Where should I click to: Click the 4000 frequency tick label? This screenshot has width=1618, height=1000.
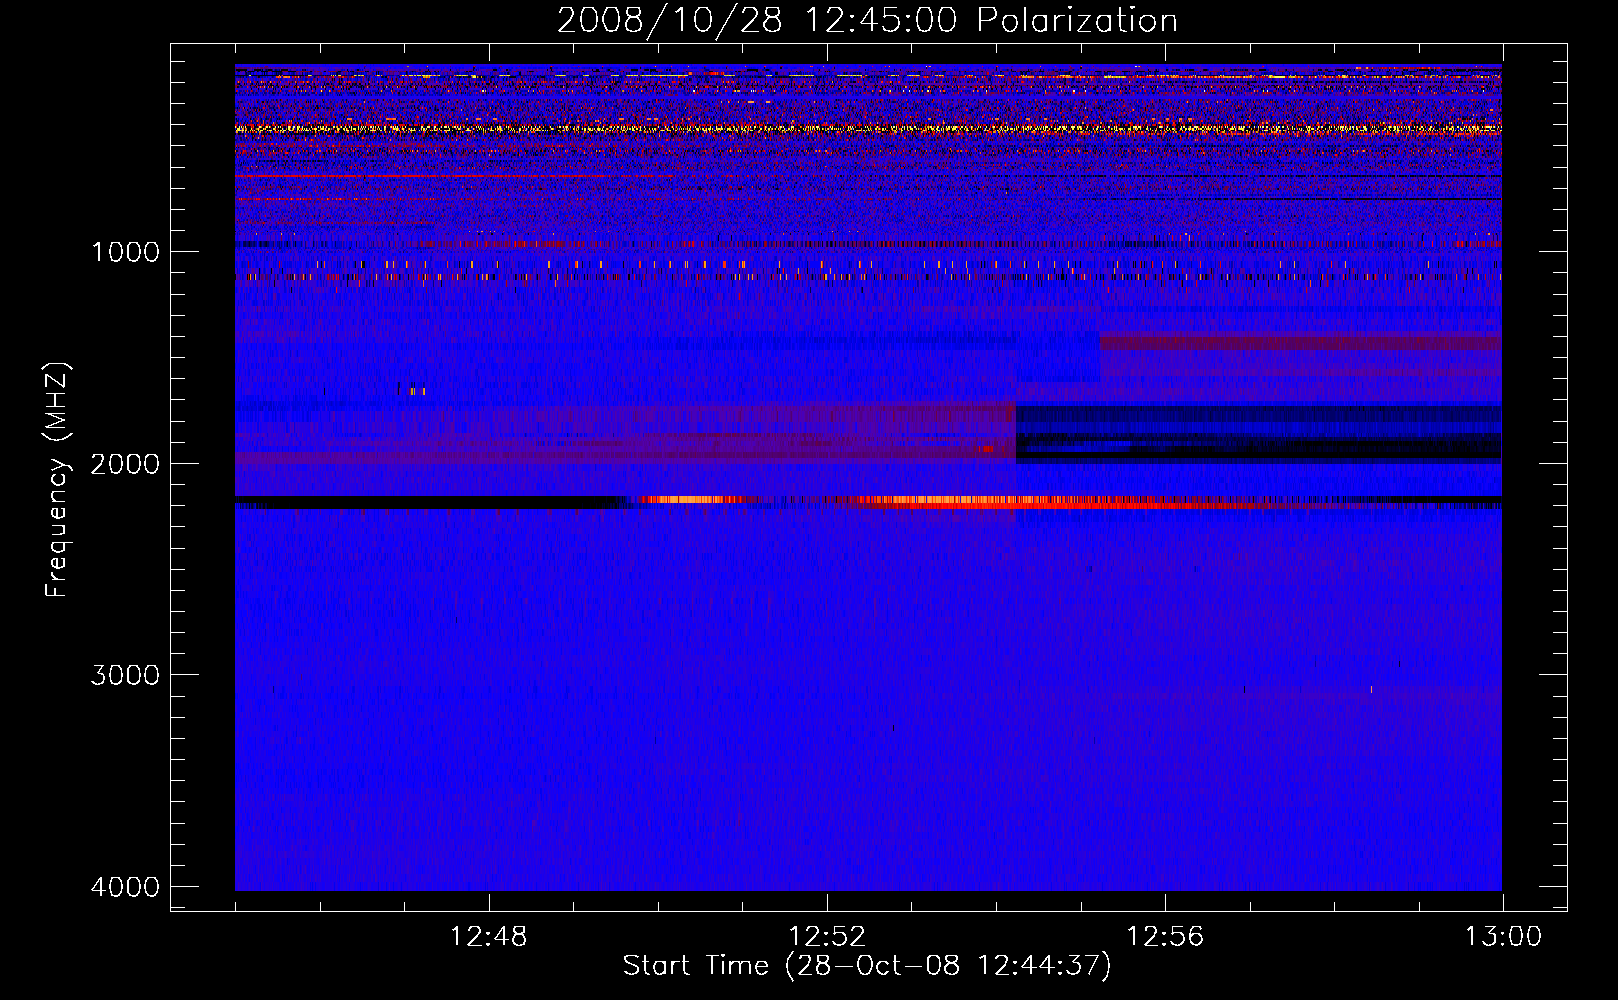point(125,887)
